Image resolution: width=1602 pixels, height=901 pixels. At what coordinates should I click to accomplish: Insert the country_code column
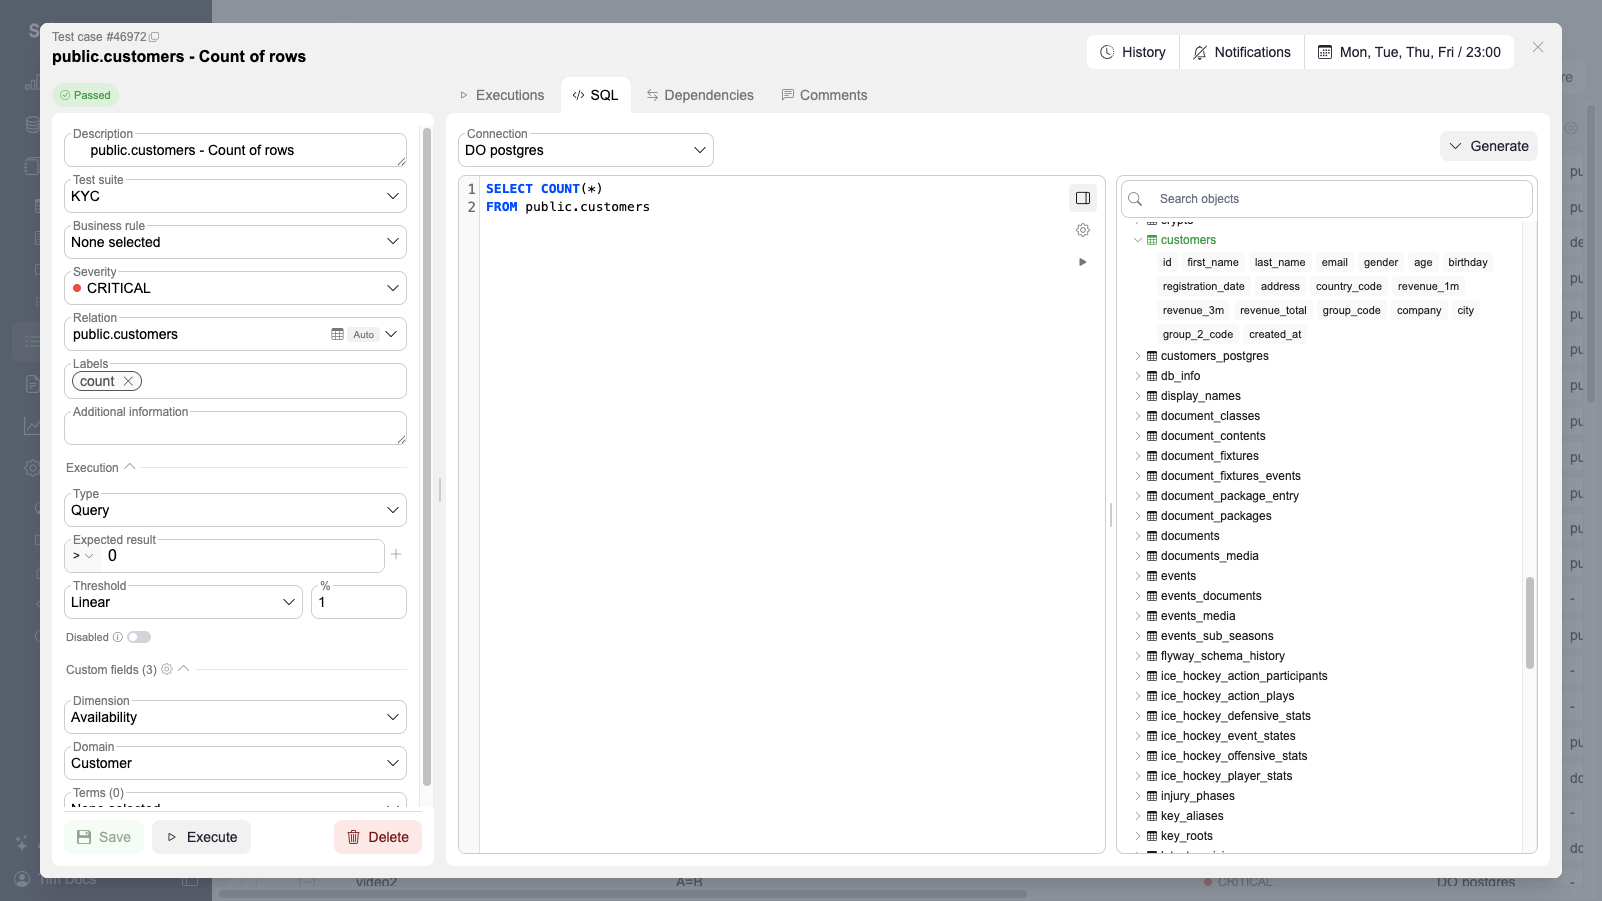point(1349,286)
